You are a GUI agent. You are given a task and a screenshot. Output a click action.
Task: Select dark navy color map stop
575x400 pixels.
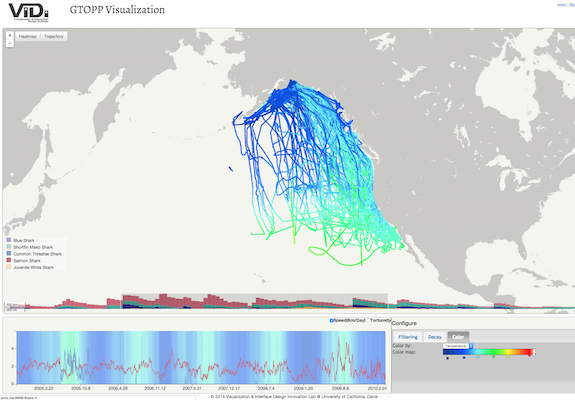[447, 358]
